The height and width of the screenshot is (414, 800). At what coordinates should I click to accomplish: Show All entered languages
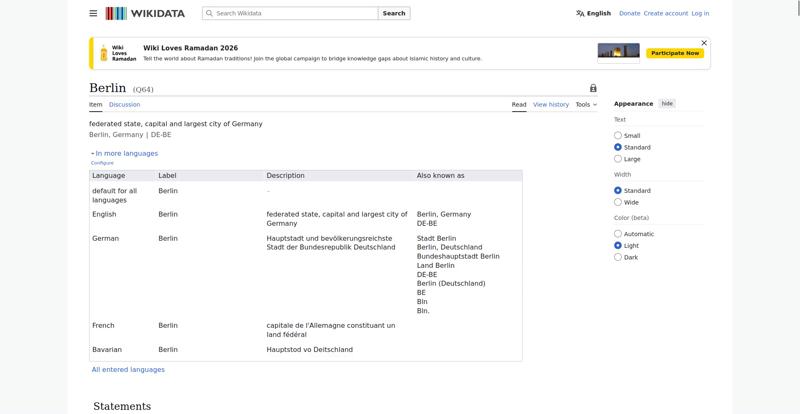point(128,369)
